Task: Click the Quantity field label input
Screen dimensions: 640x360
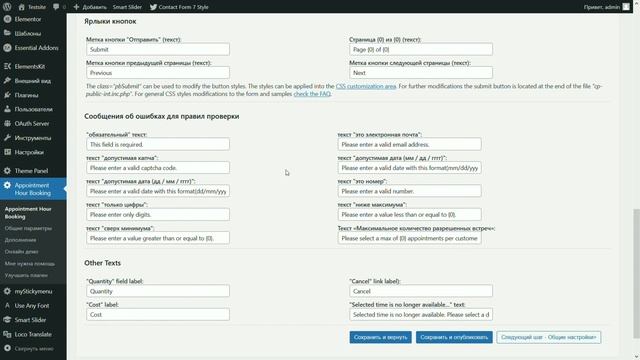Action: [x=158, y=291]
